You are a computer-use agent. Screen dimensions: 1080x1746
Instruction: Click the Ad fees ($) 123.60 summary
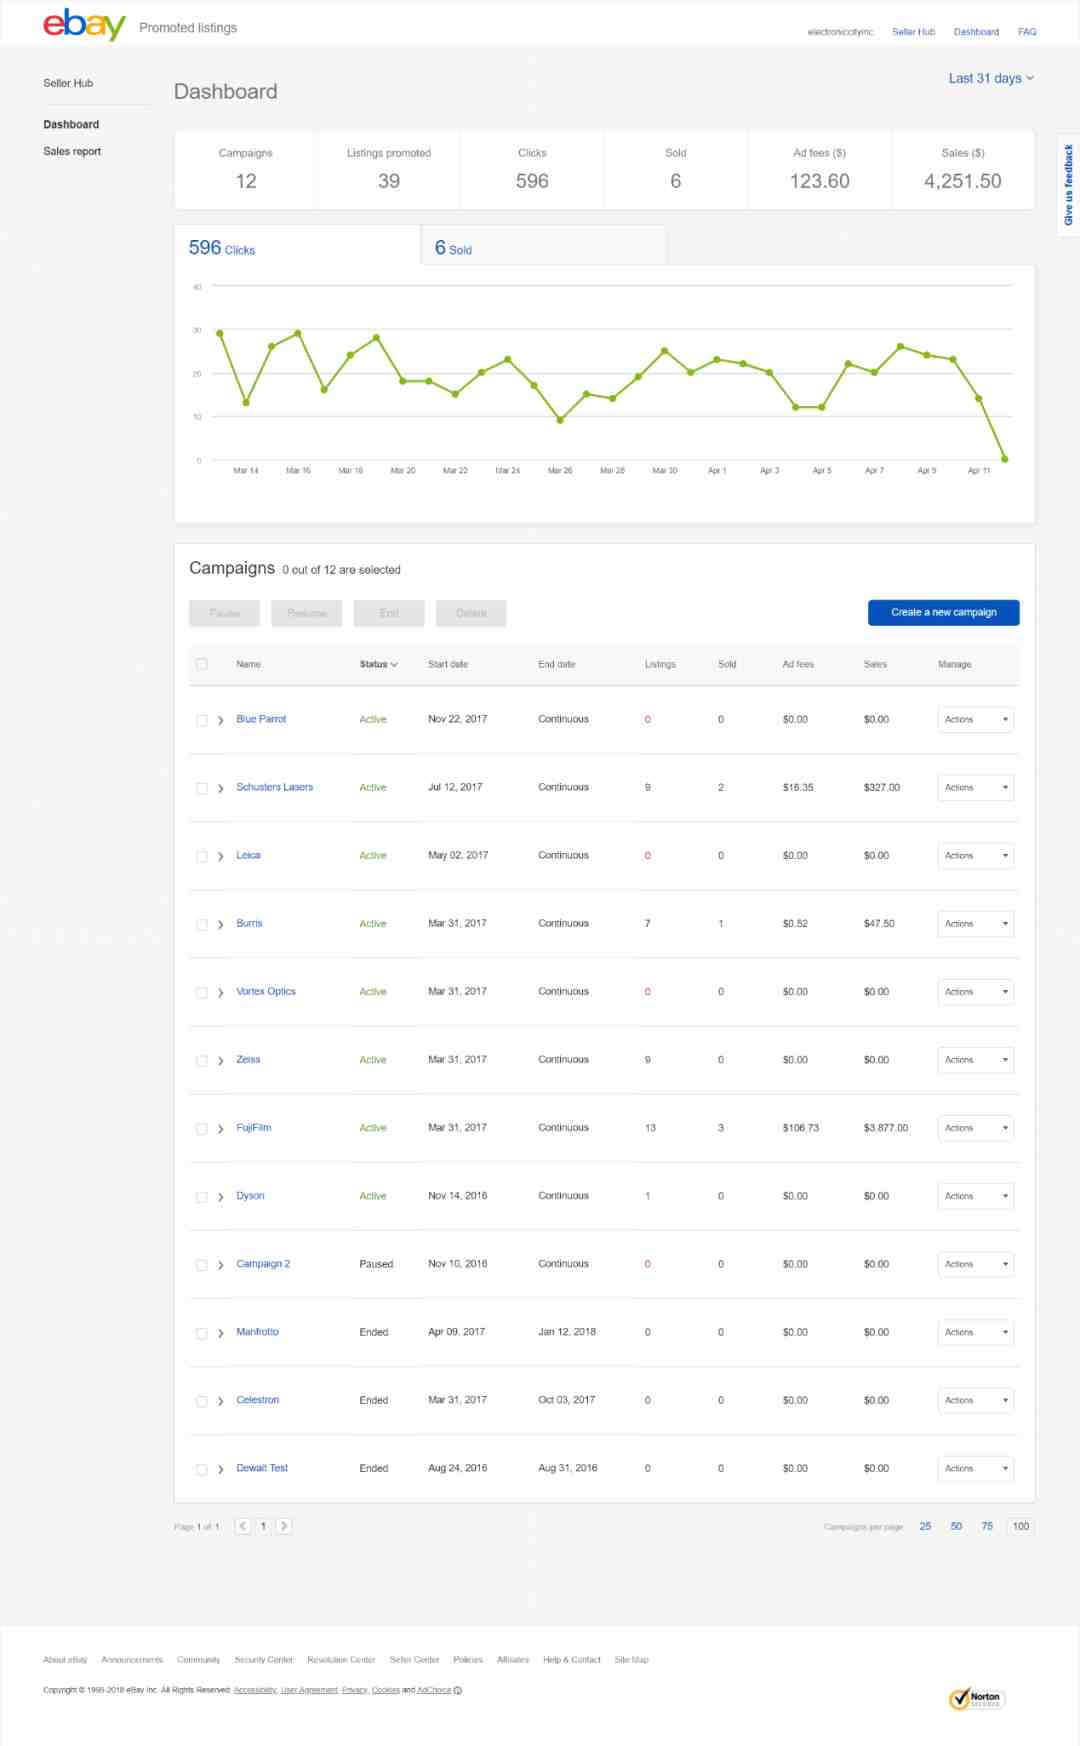[x=819, y=170]
